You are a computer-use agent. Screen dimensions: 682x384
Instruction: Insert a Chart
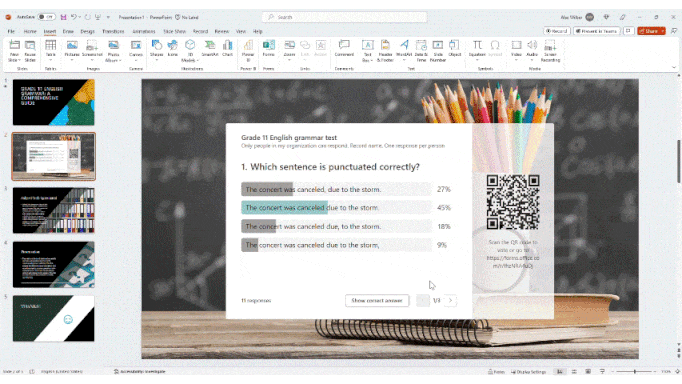click(x=227, y=49)
